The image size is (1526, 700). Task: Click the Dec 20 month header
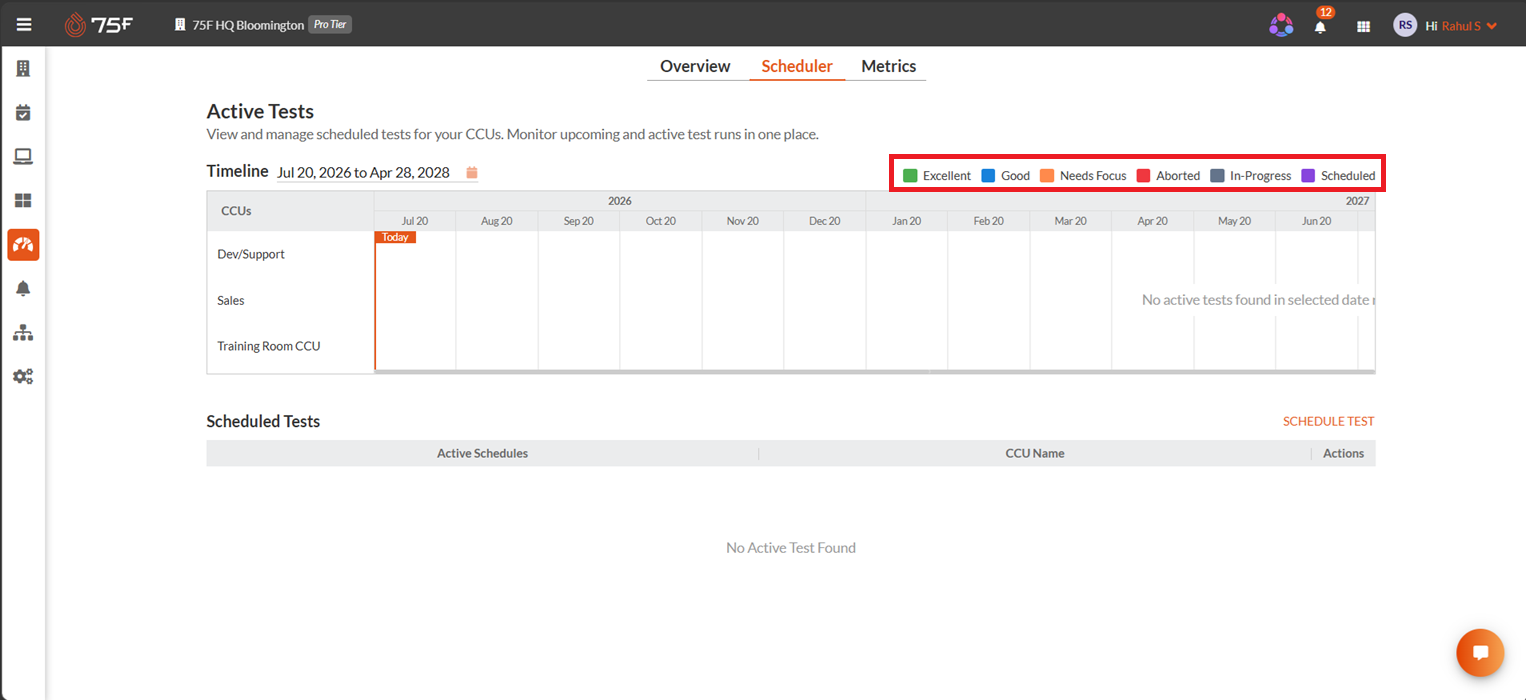pyautogui.click(x=825, y=221)
